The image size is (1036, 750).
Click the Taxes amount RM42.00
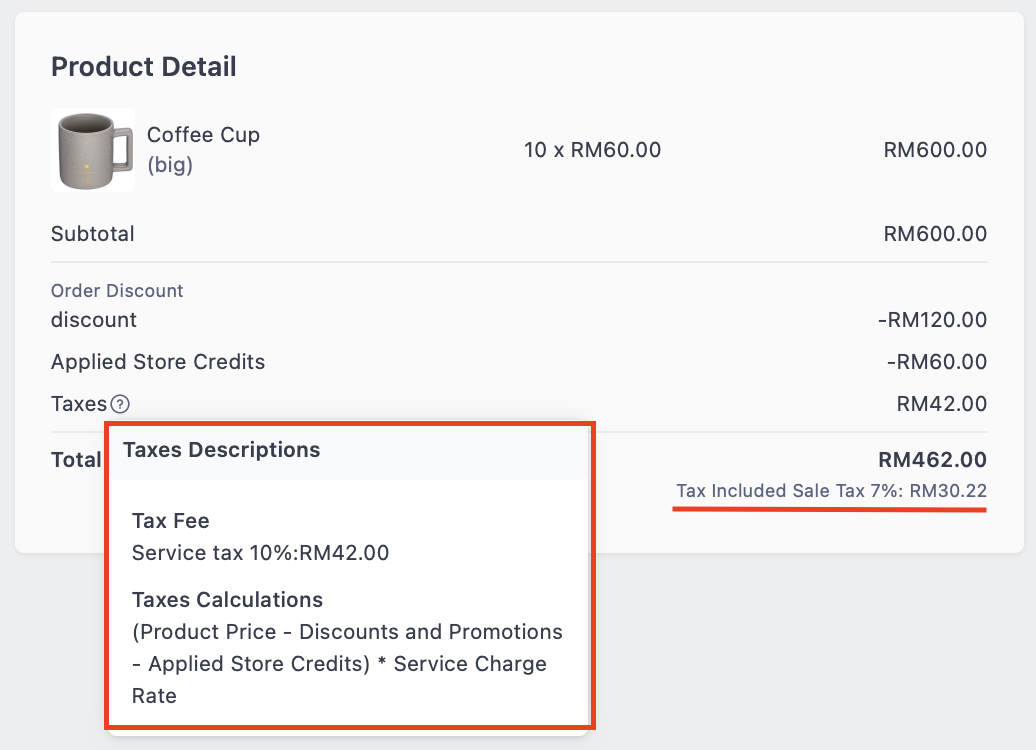point(941,404)
